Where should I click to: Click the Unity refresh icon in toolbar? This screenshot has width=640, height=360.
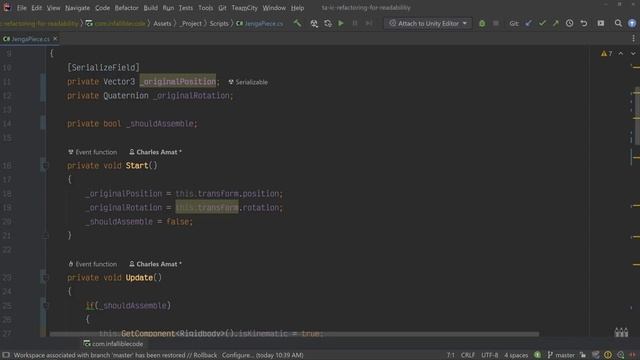tap(328, 23)
